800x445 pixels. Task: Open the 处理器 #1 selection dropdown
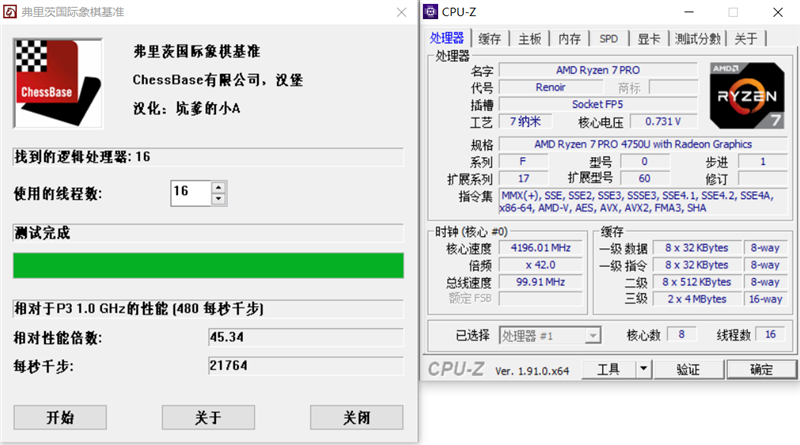[x=550, y=336]
